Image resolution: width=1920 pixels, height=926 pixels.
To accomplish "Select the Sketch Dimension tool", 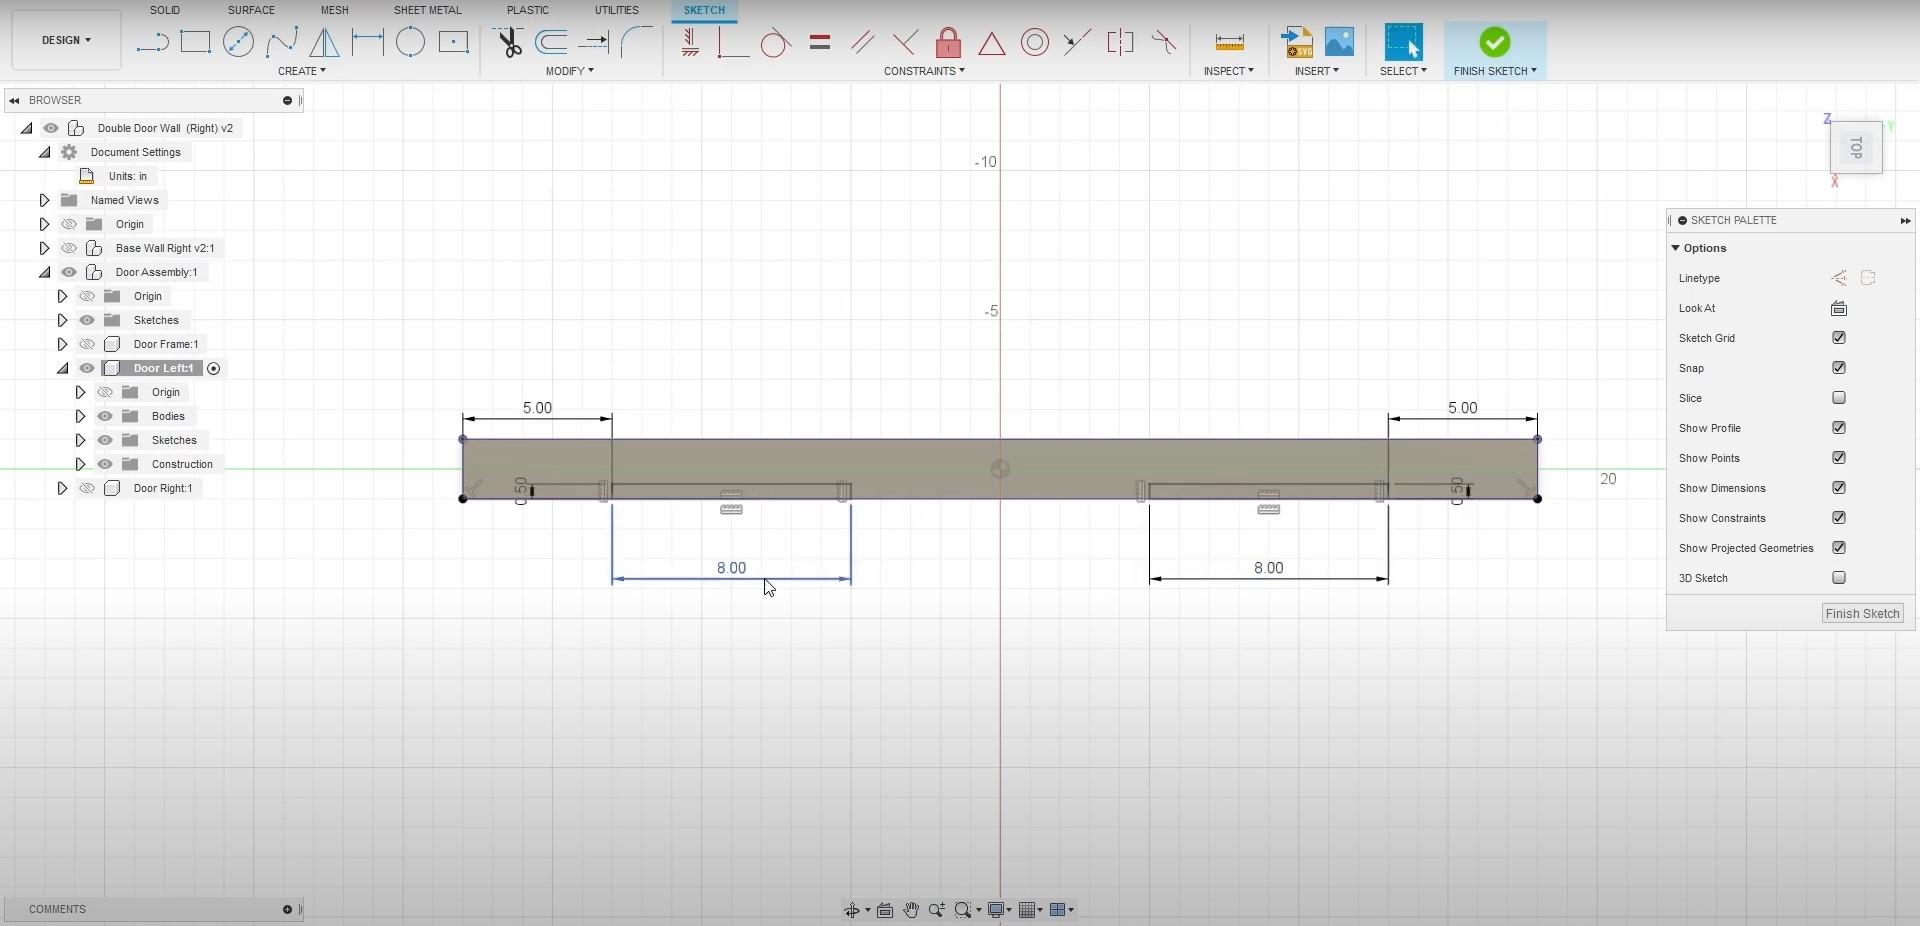I will coord(367,42).
